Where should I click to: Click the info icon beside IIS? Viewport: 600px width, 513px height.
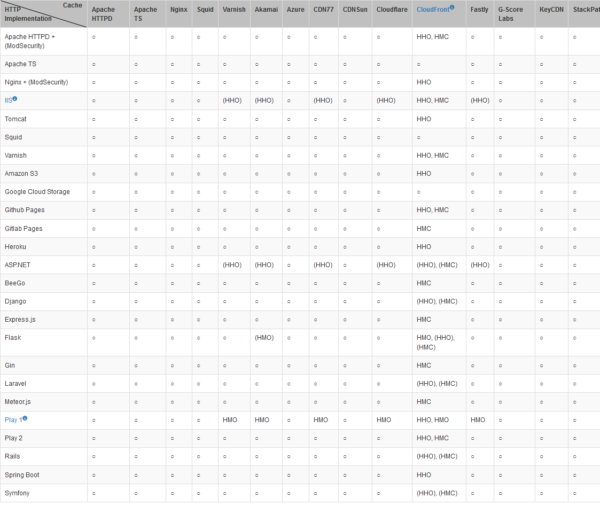pyautogui.click(x=15, y=99)
